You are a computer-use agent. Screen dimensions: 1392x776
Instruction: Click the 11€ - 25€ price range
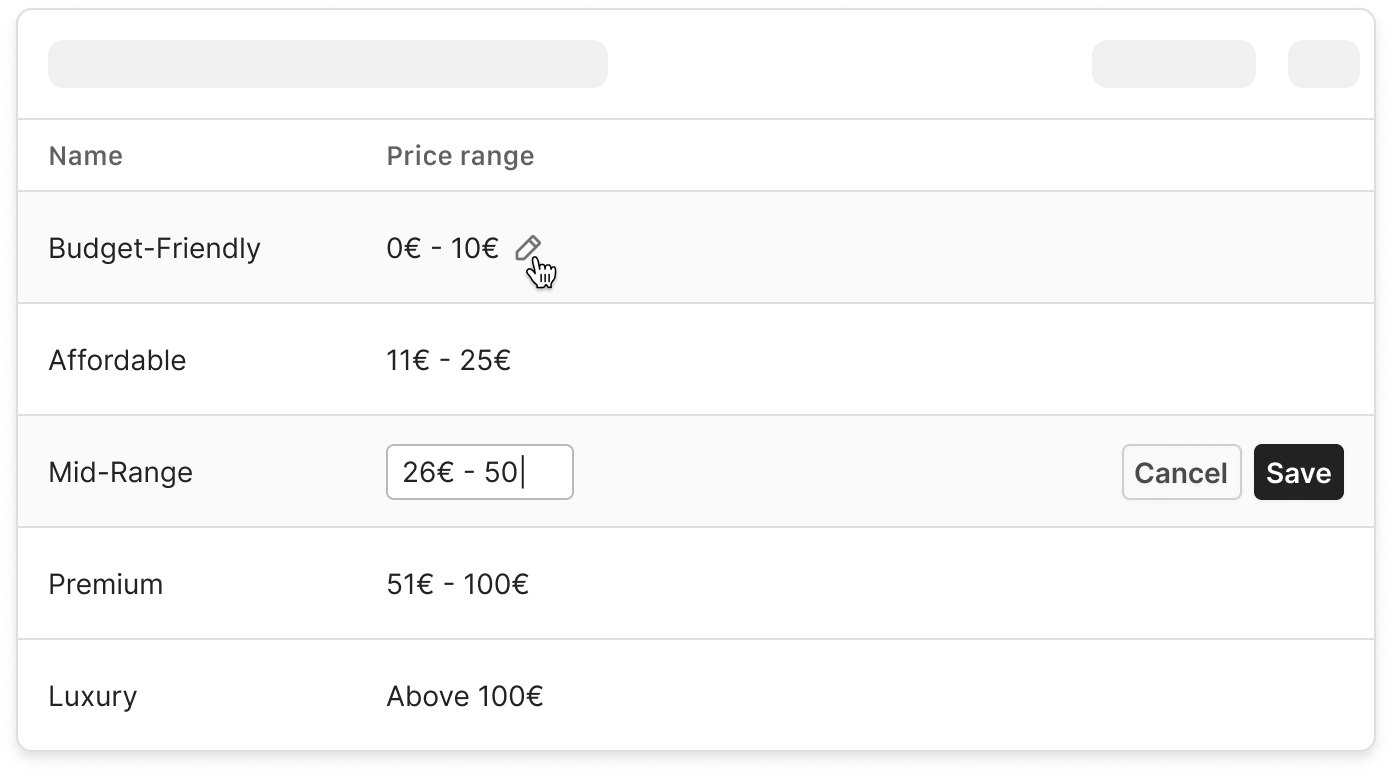pyautogui.click(x=448, y=360)
